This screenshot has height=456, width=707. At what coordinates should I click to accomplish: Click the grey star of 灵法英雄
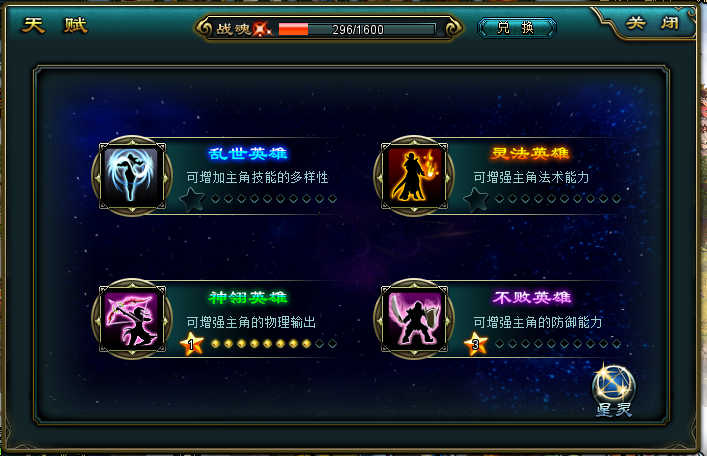[476, 199]
